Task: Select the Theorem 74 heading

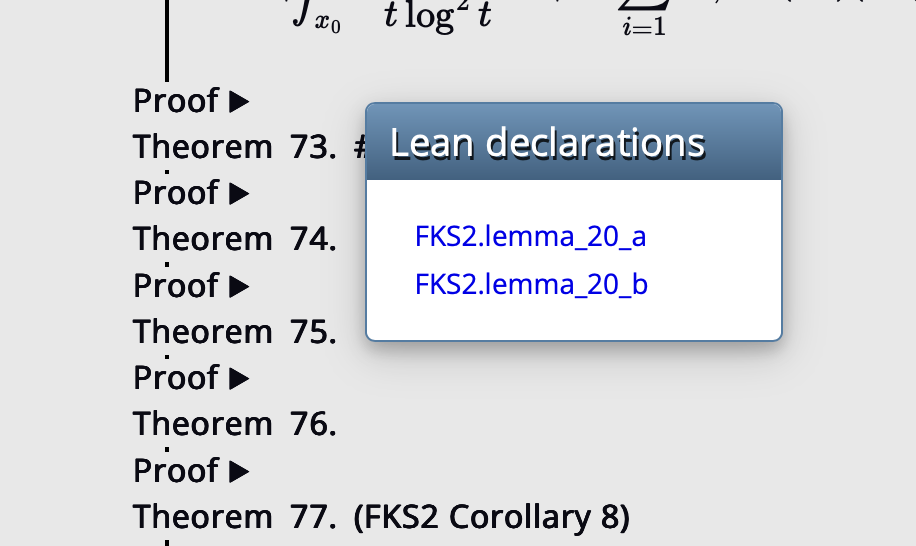Action: coord(235,239)
